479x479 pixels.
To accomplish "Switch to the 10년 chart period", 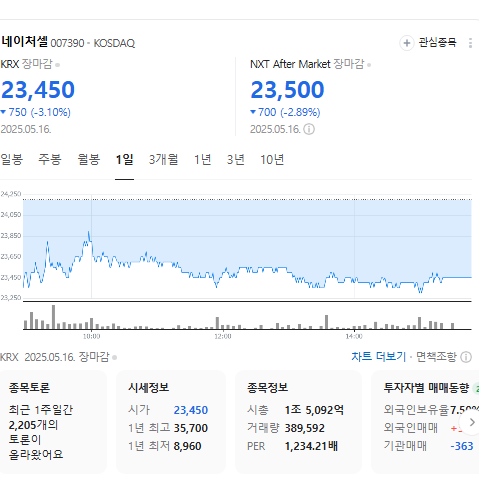I will 272,160.
